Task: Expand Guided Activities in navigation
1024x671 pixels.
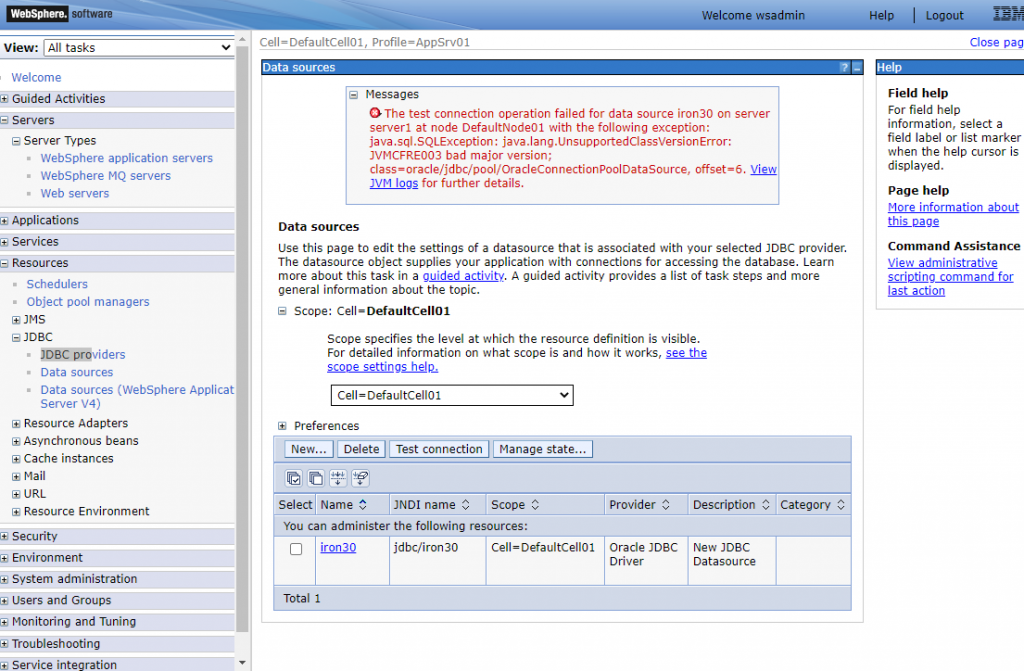Action: [5, 99]
